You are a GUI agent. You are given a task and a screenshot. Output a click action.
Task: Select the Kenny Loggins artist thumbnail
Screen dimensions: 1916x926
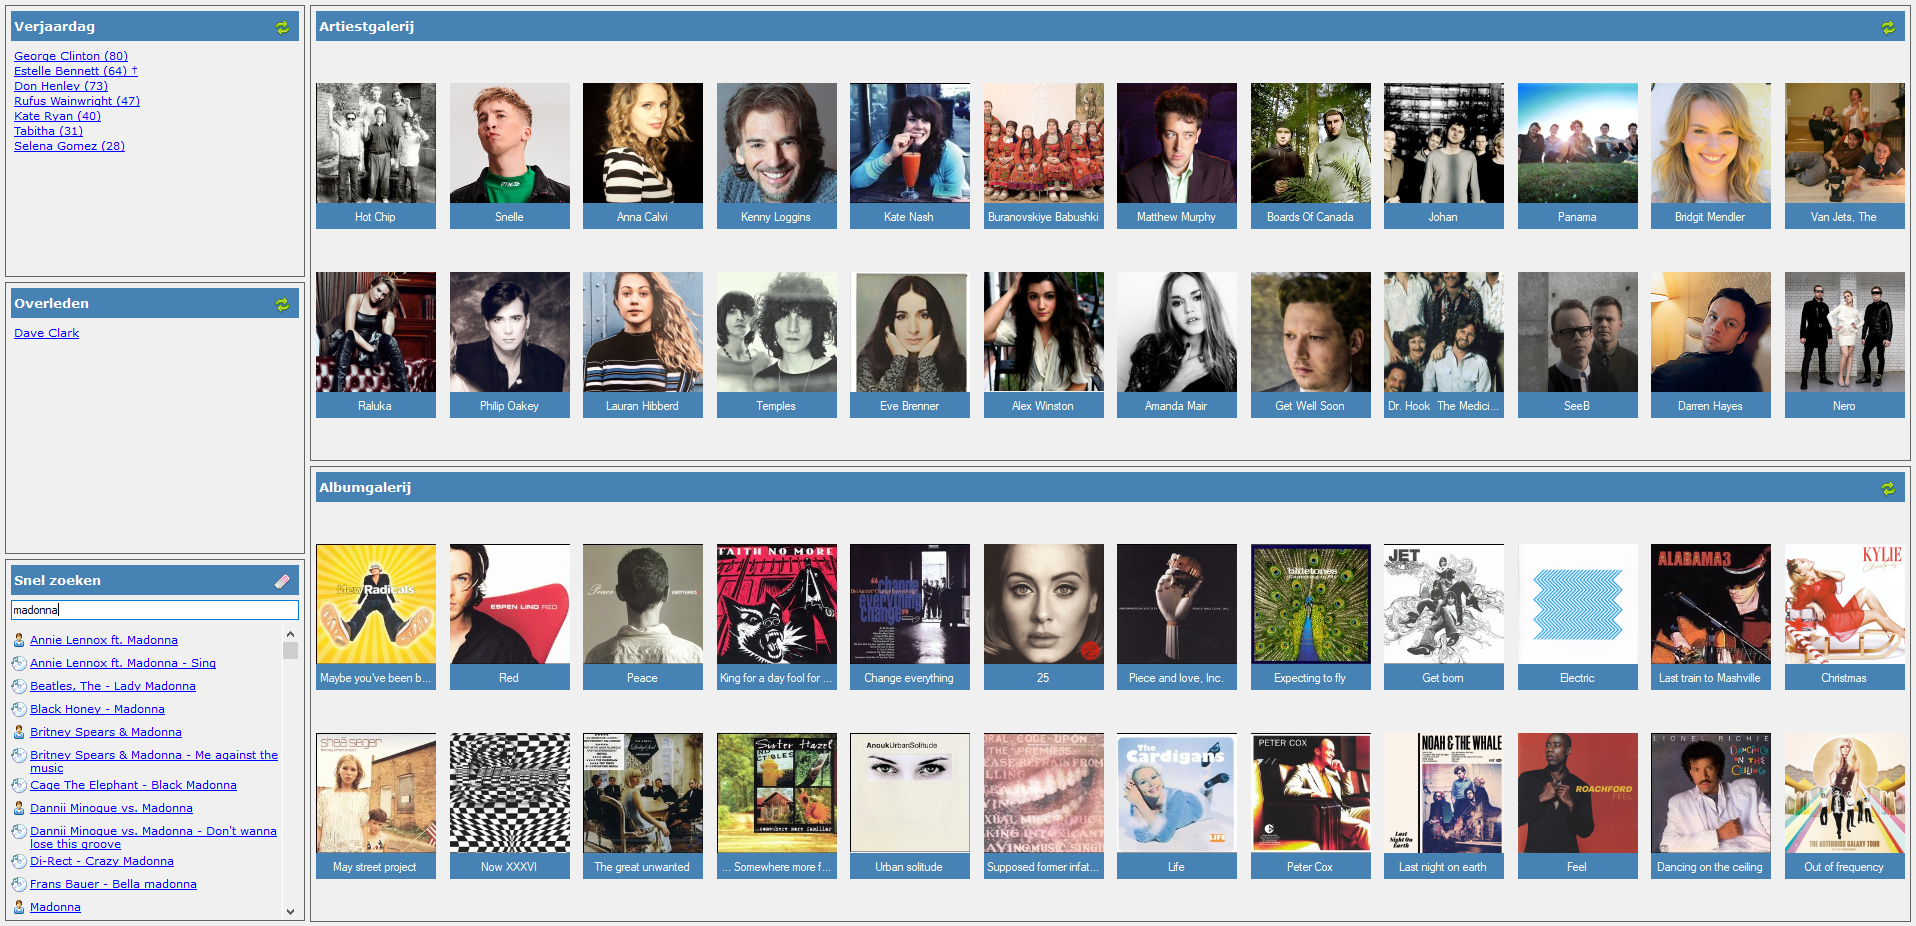(x=777, y=156)
